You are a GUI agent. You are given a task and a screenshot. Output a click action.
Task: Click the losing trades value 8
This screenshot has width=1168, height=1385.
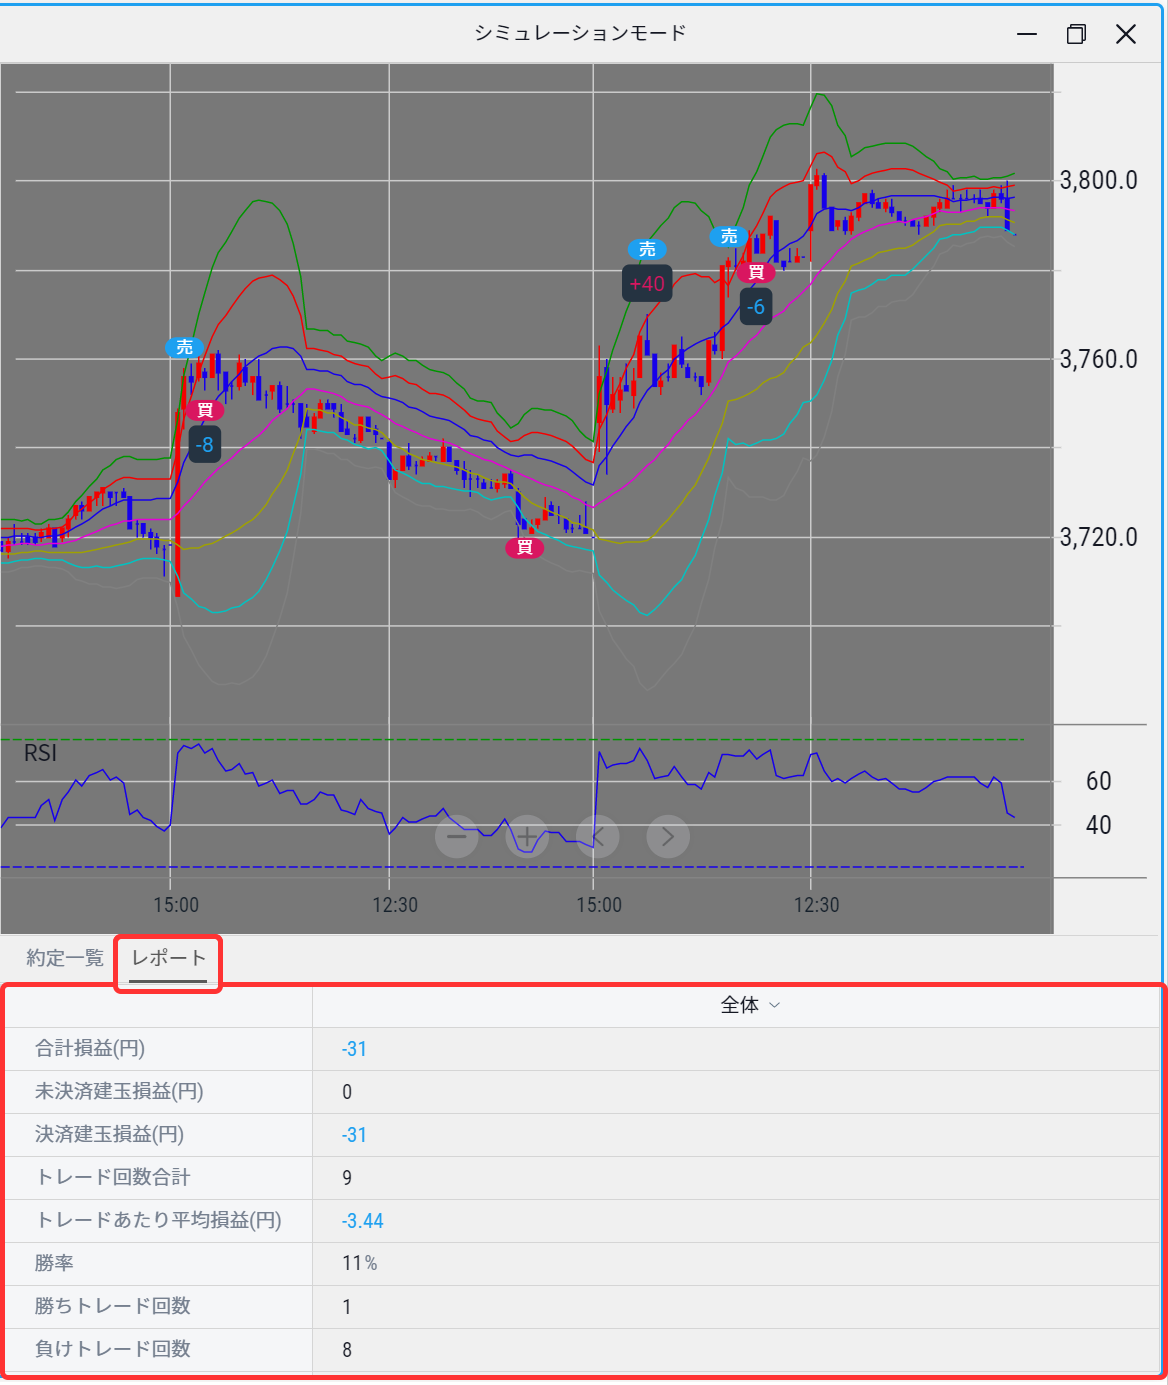[x=347, y=1350]
